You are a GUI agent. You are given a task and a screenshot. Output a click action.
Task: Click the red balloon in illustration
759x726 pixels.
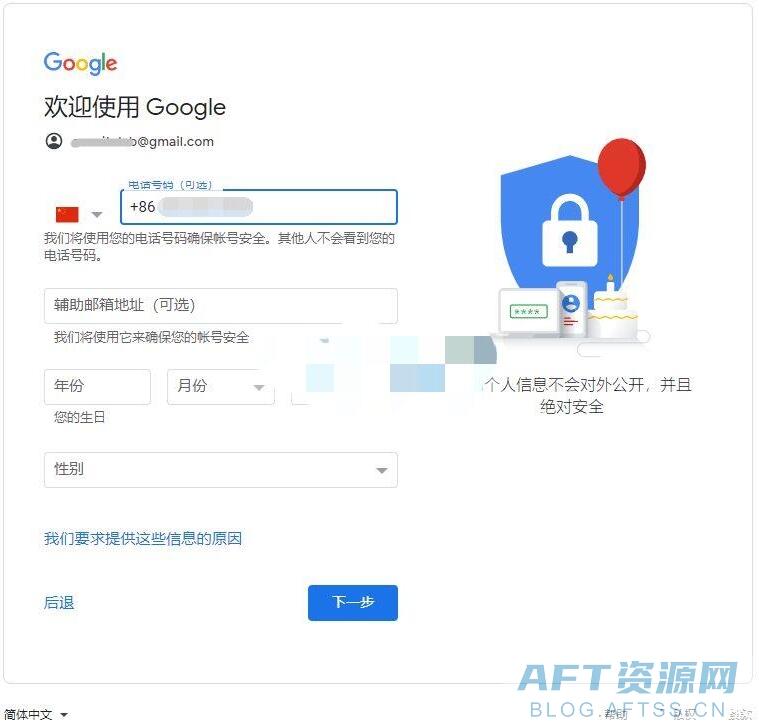[x=622, y=167]
